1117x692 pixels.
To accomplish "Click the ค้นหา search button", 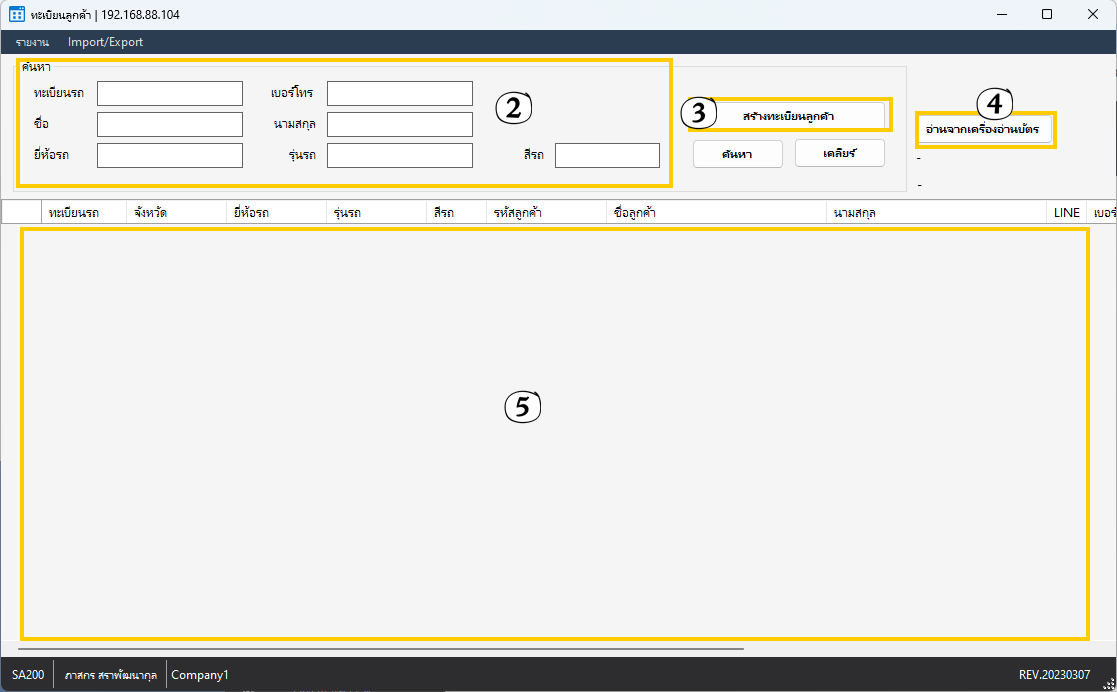I will tap(736, 153).
